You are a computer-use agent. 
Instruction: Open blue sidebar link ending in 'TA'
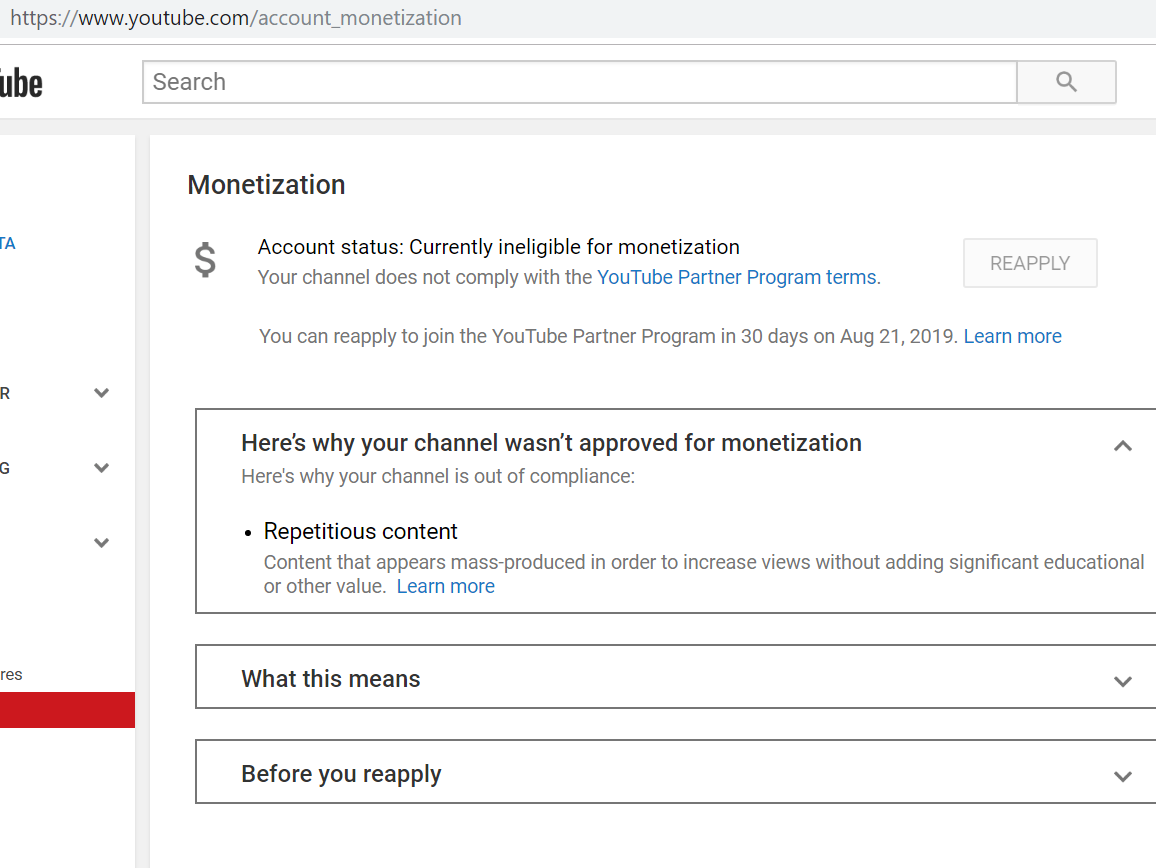point(7,243)
